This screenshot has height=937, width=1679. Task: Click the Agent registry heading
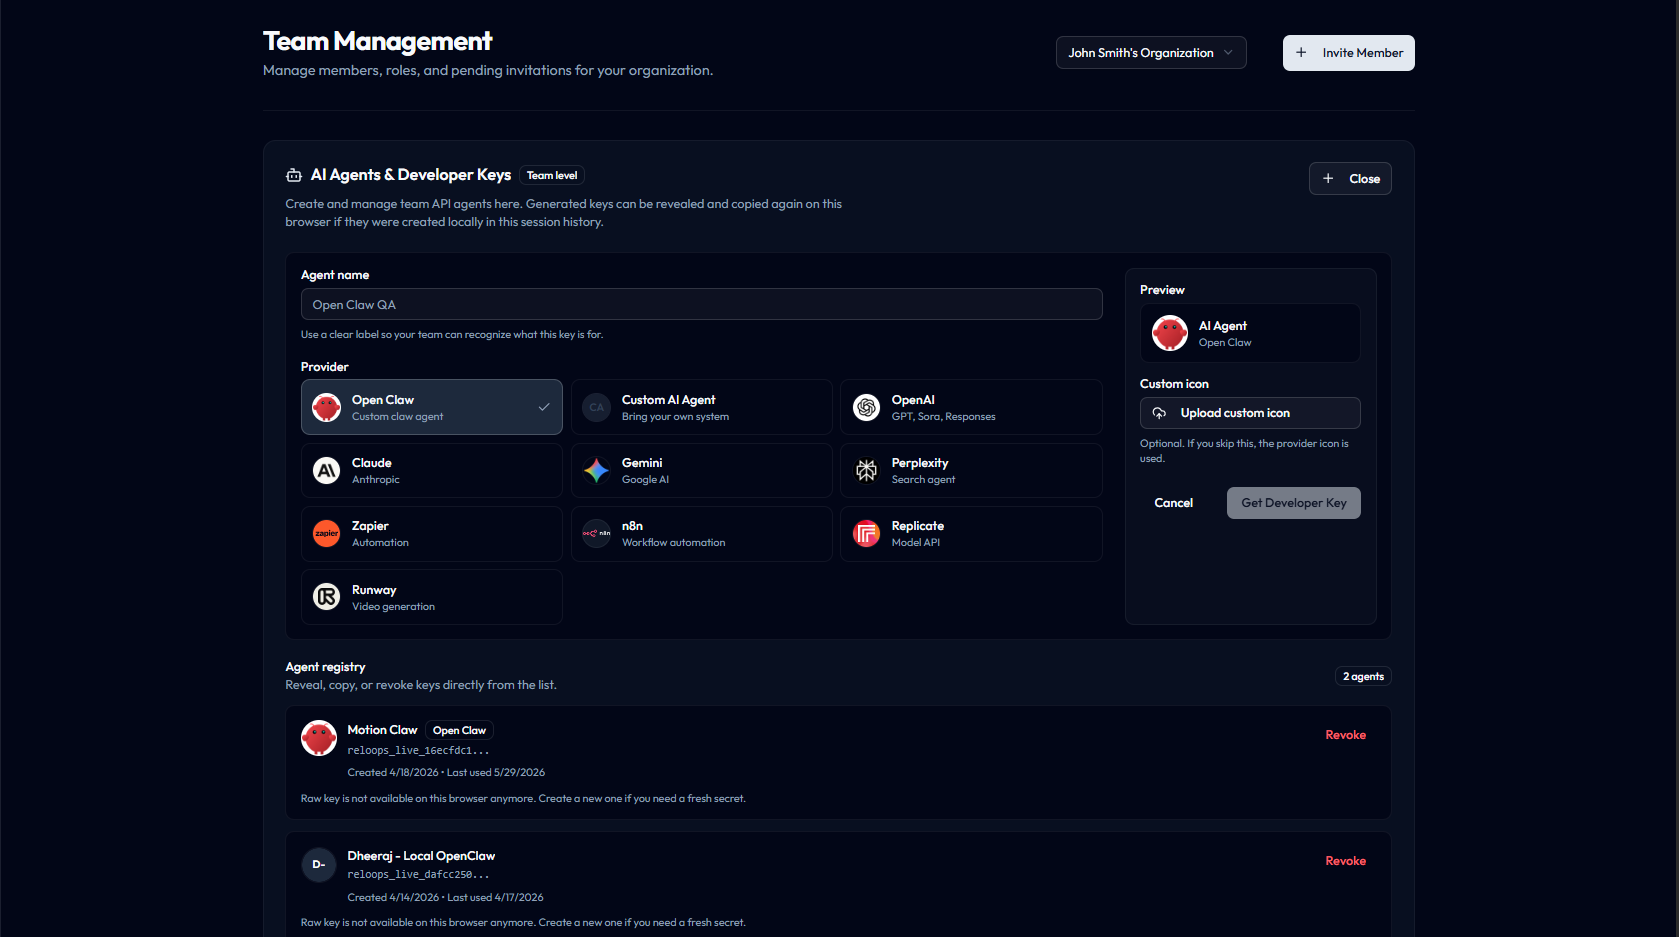click(325, 667)
